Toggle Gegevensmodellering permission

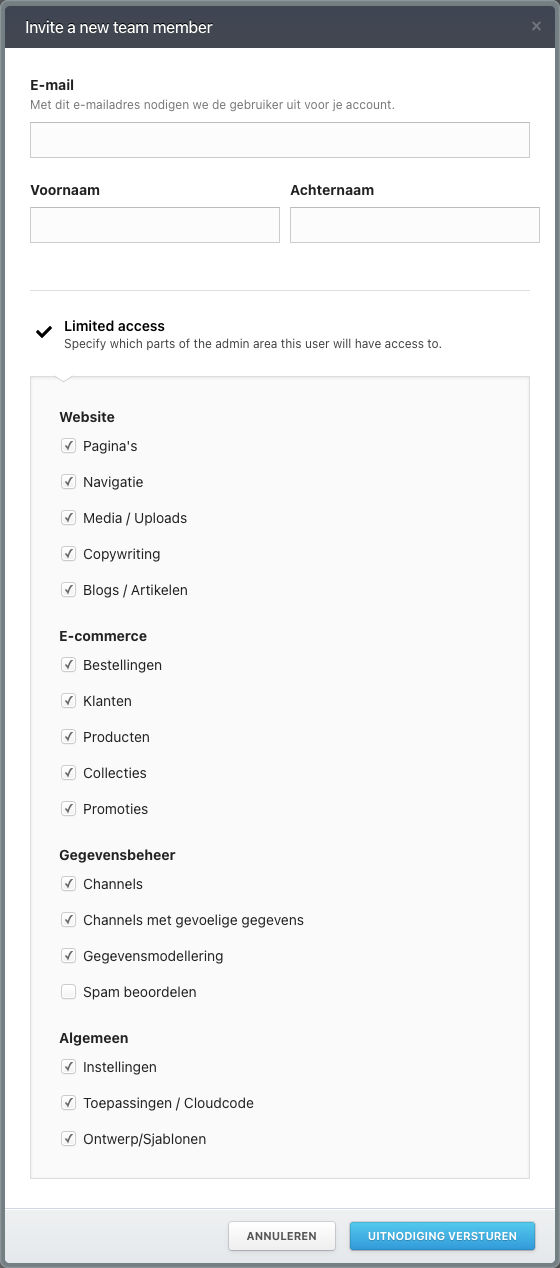point(68,956)
